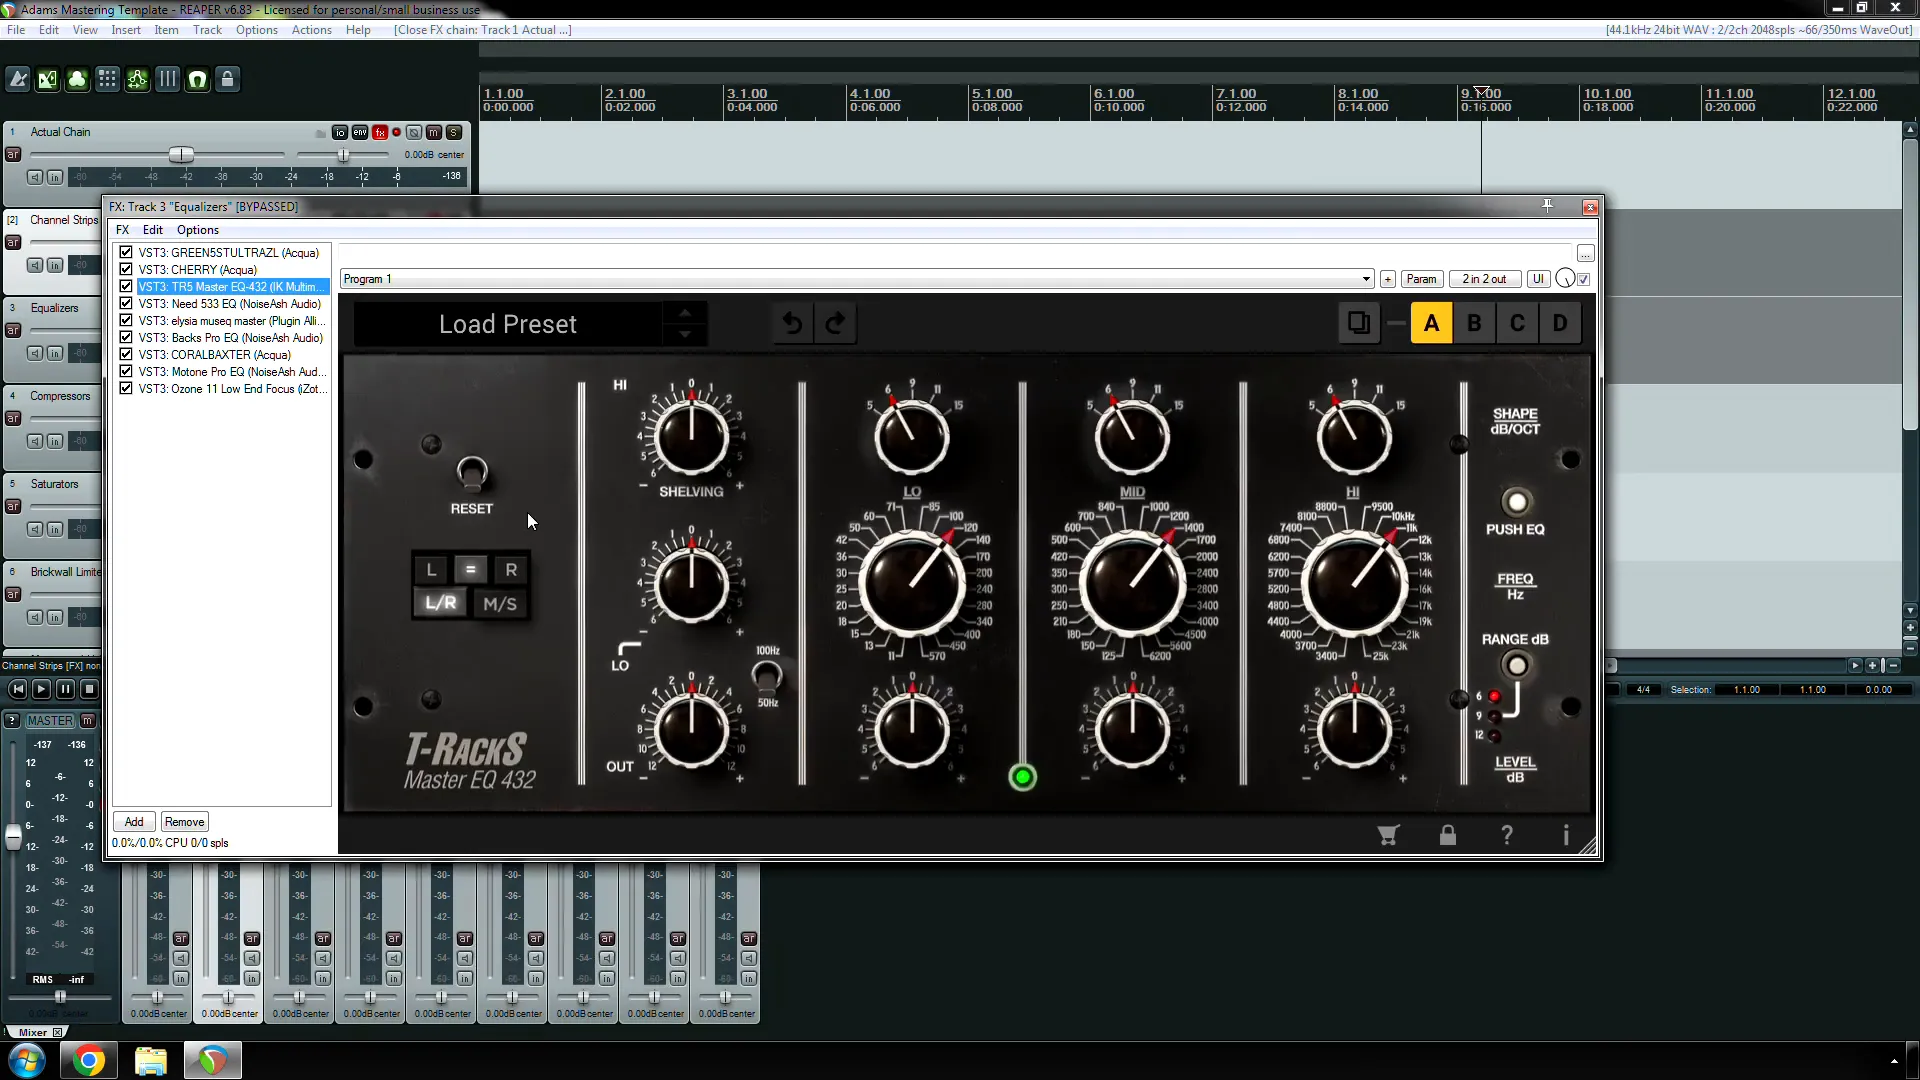Click the Windows Start button
Image resolution: width=1920 pixels, height=1080 pixels.
(x=27, y=1060)
